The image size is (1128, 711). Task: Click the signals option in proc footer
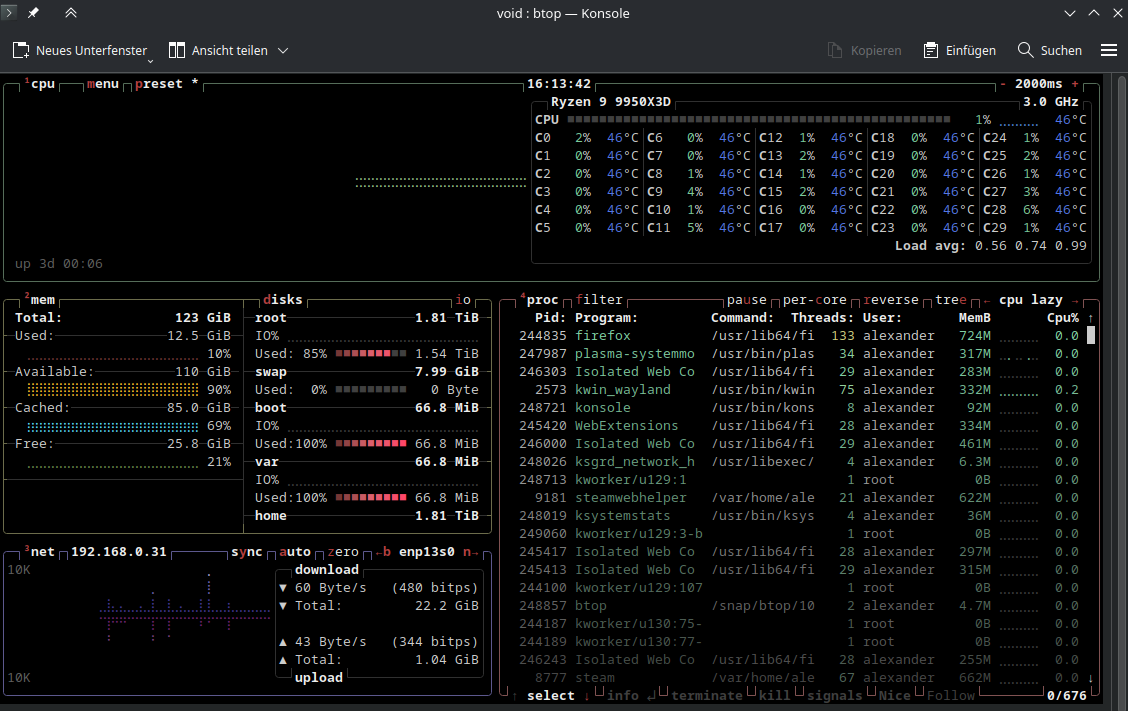click(834, 696)
